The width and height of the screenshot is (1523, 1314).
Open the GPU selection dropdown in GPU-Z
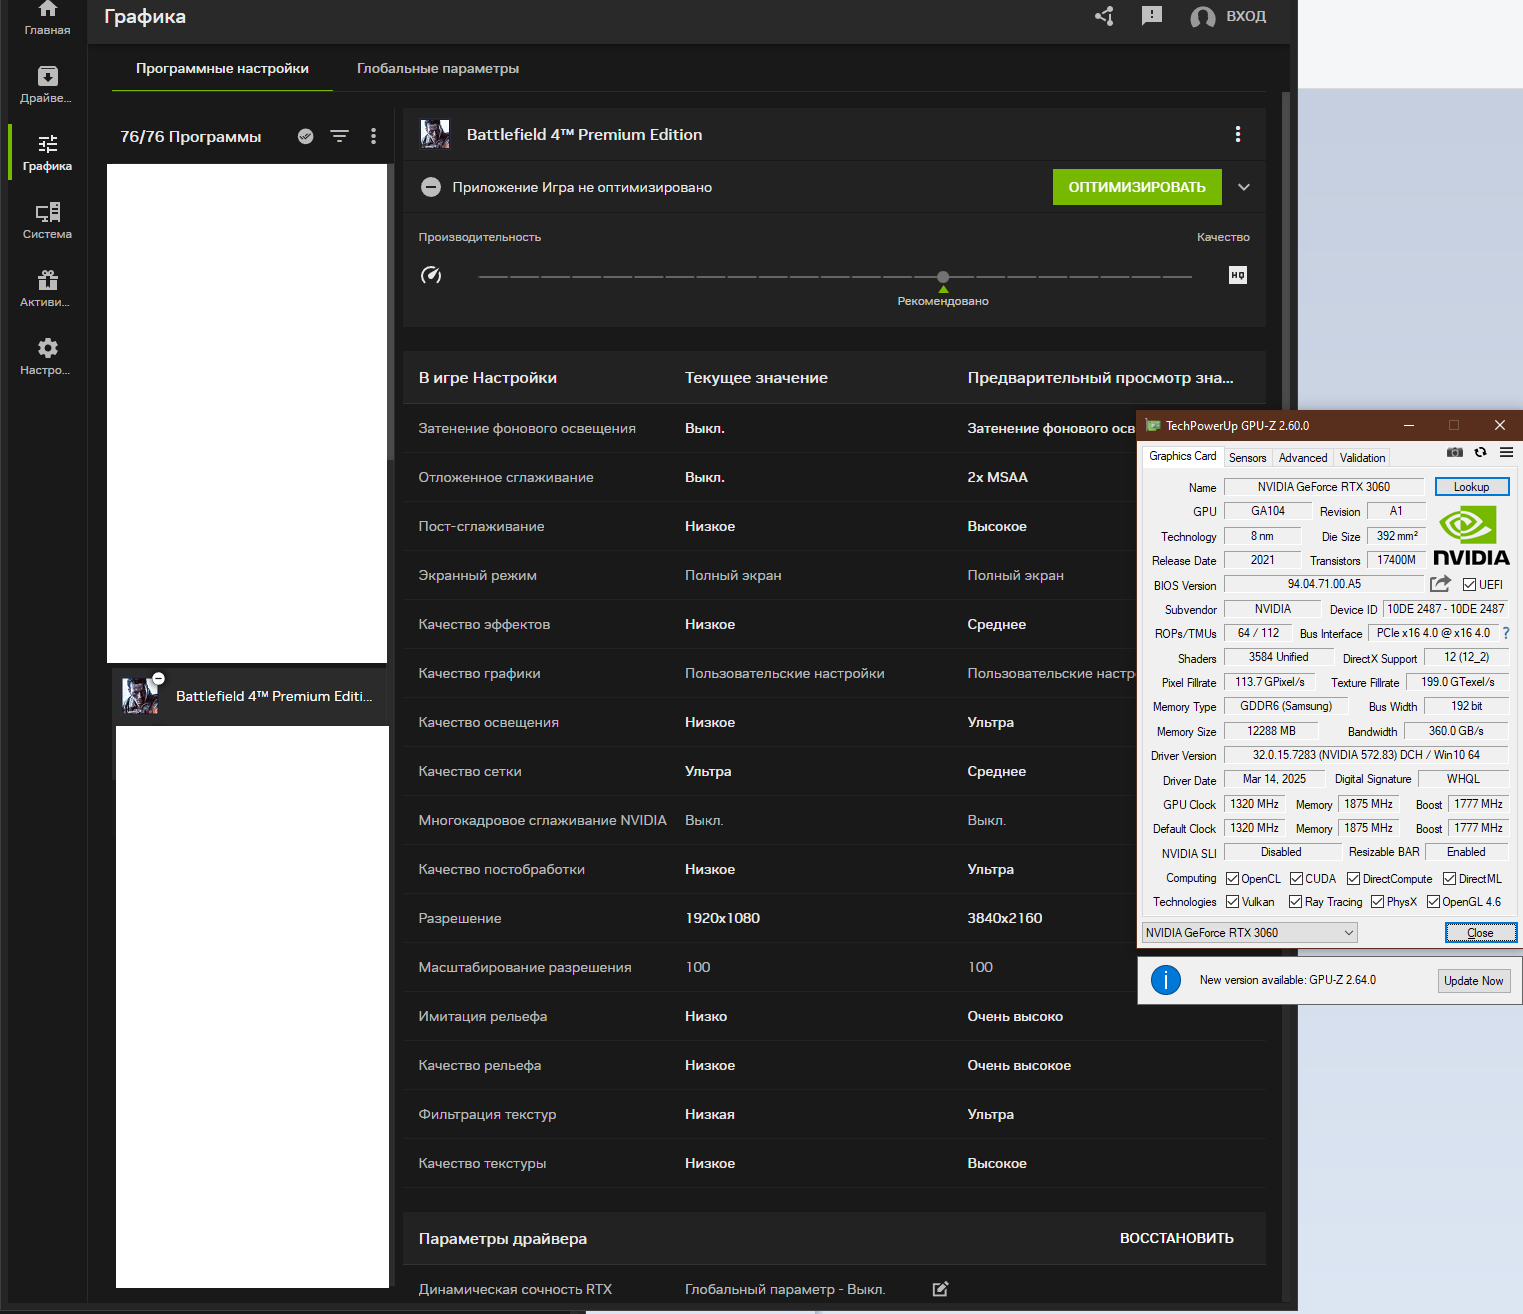pyautogui.click(x=1250, y=933)
